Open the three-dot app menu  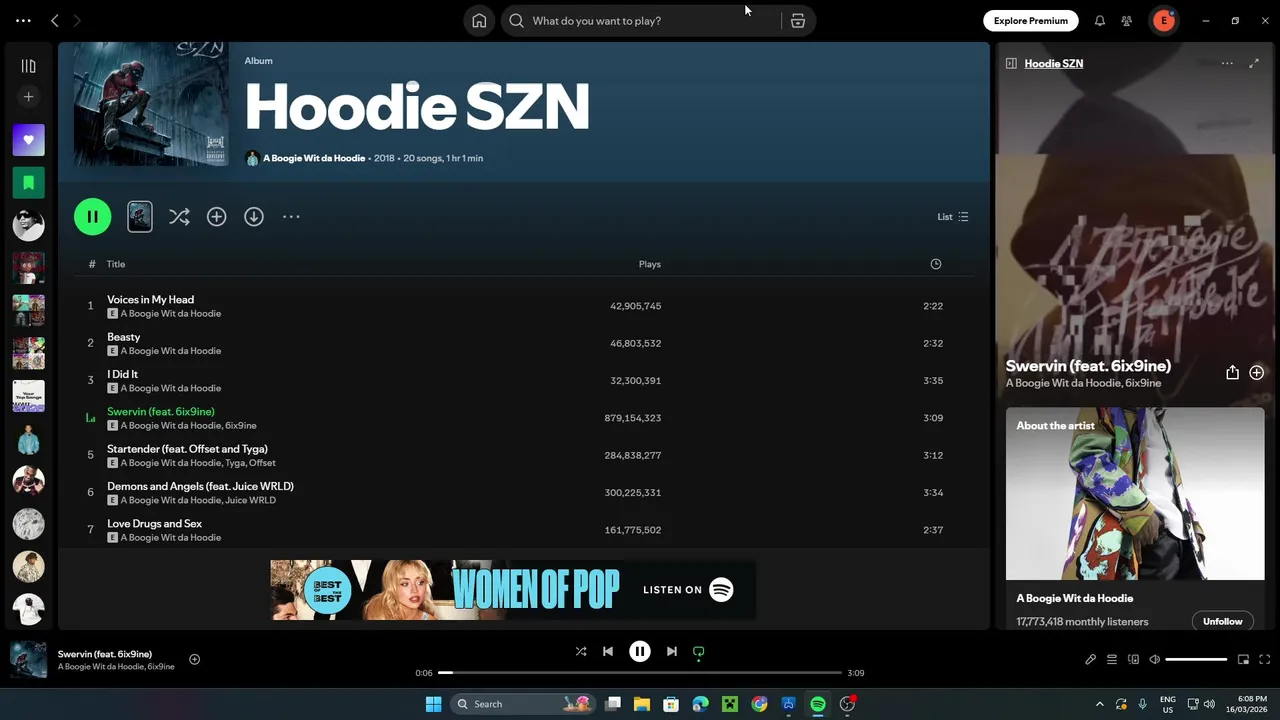pyautogui.click(x=23, y=21)
